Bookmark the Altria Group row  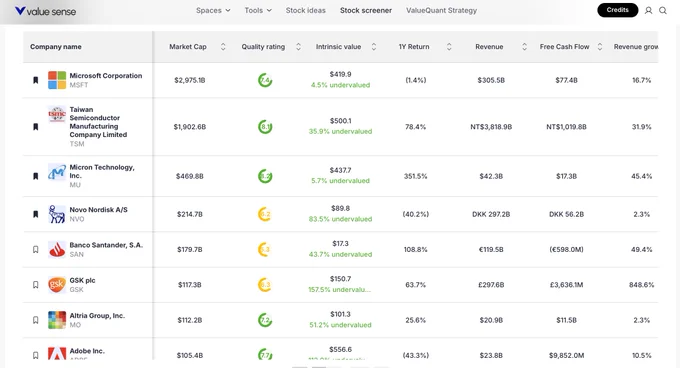(36, 320)
